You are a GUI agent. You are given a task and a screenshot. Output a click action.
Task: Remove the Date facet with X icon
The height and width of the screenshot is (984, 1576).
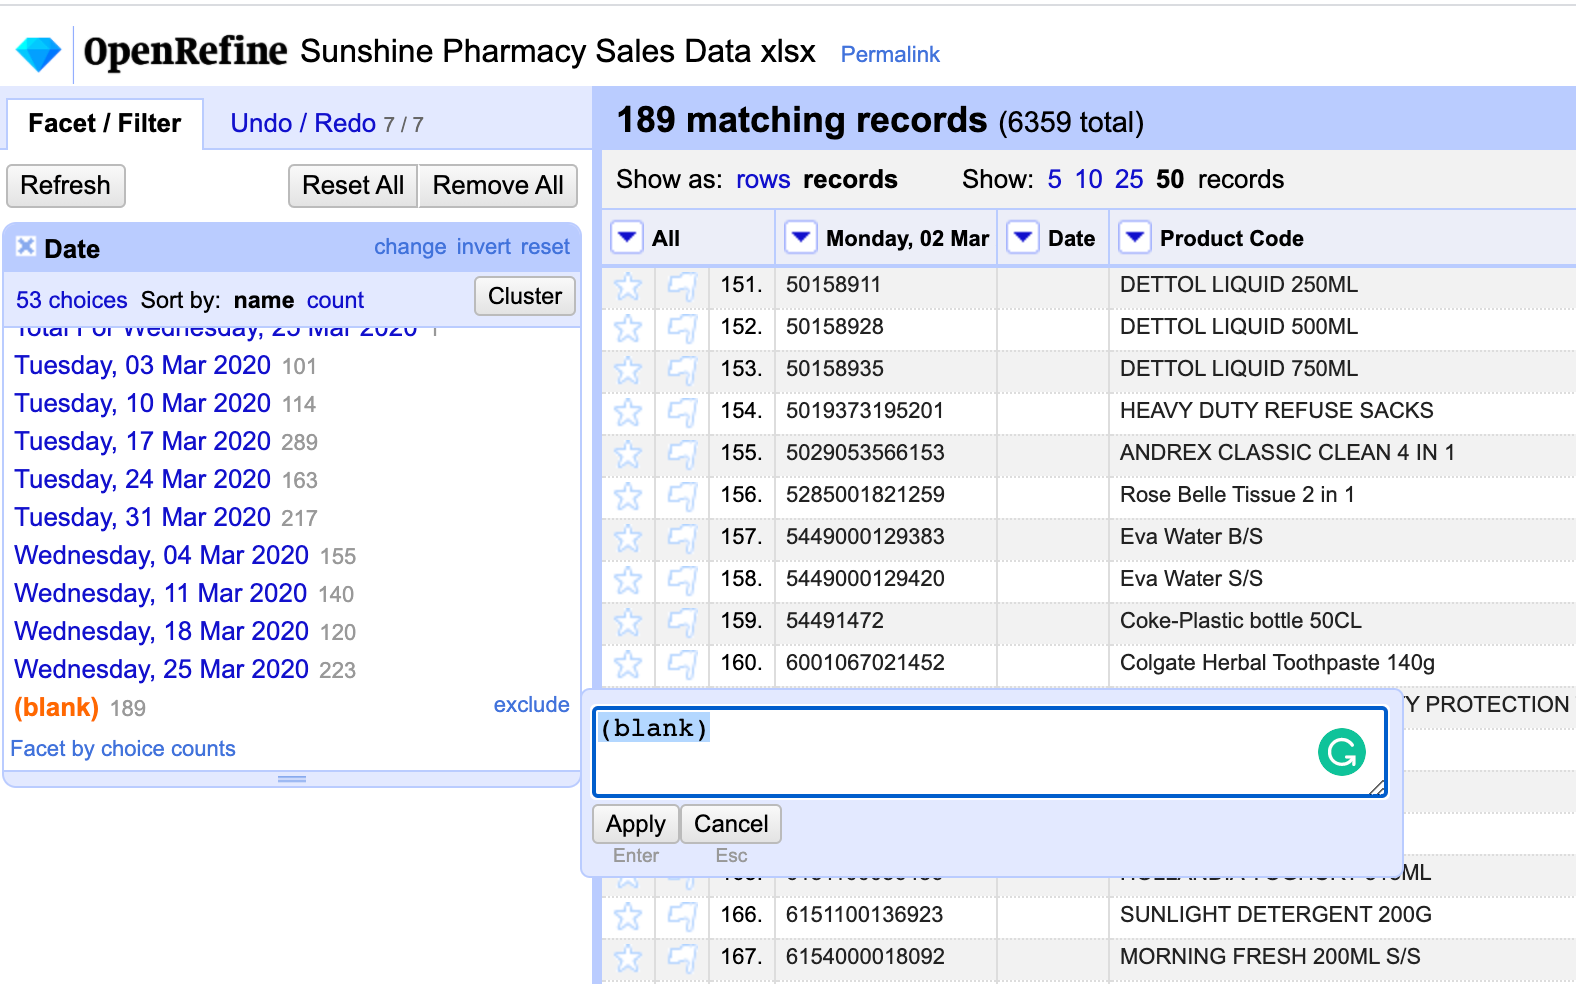26,246
